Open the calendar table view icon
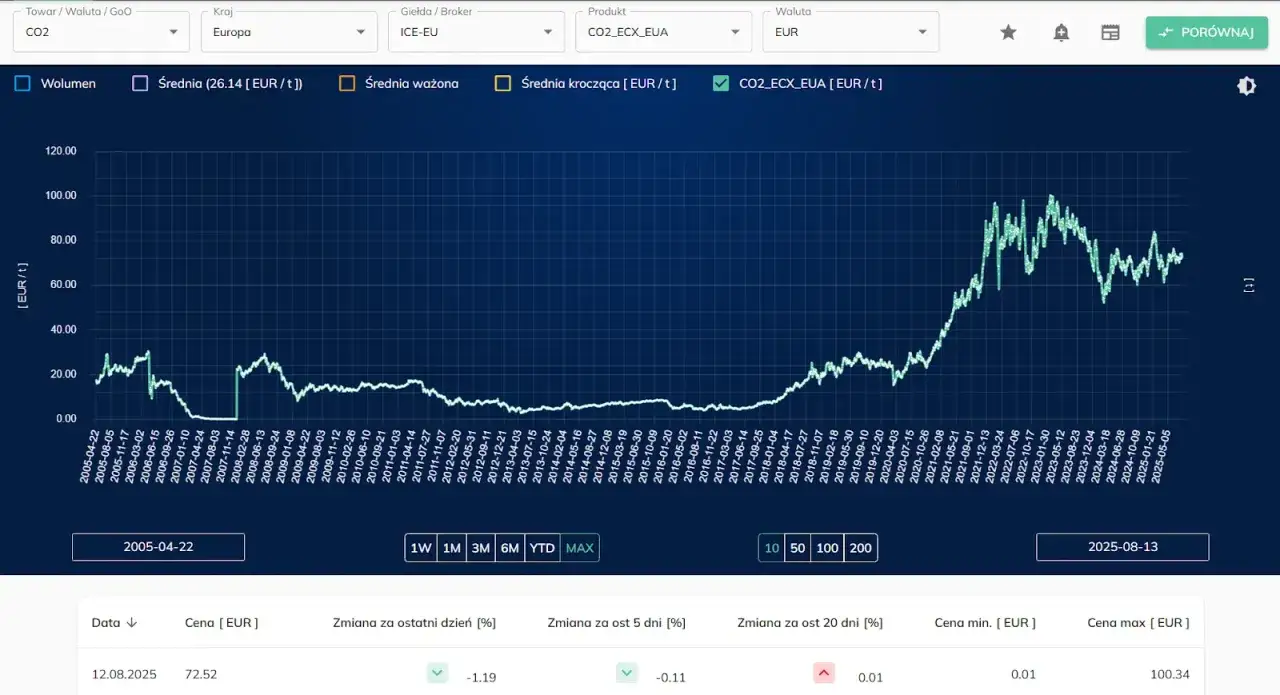 coord(1110,32)
